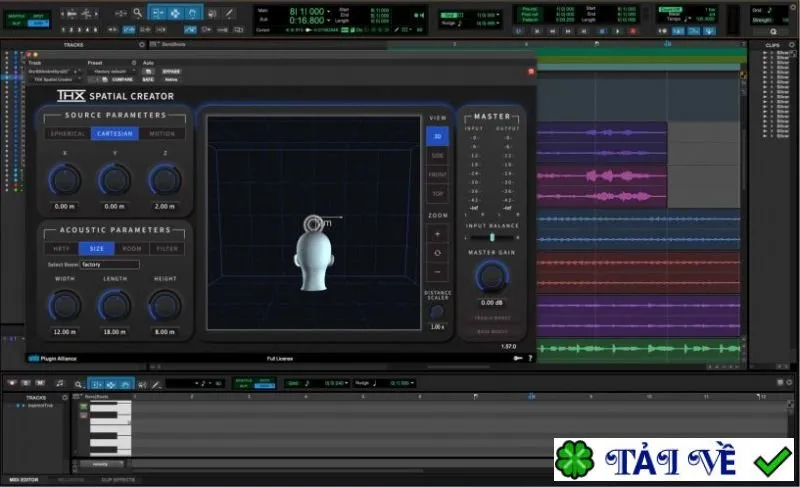Select the zoom tool in MIDI editor toolbar
The image size is (800, 487).
coord(78,385)
